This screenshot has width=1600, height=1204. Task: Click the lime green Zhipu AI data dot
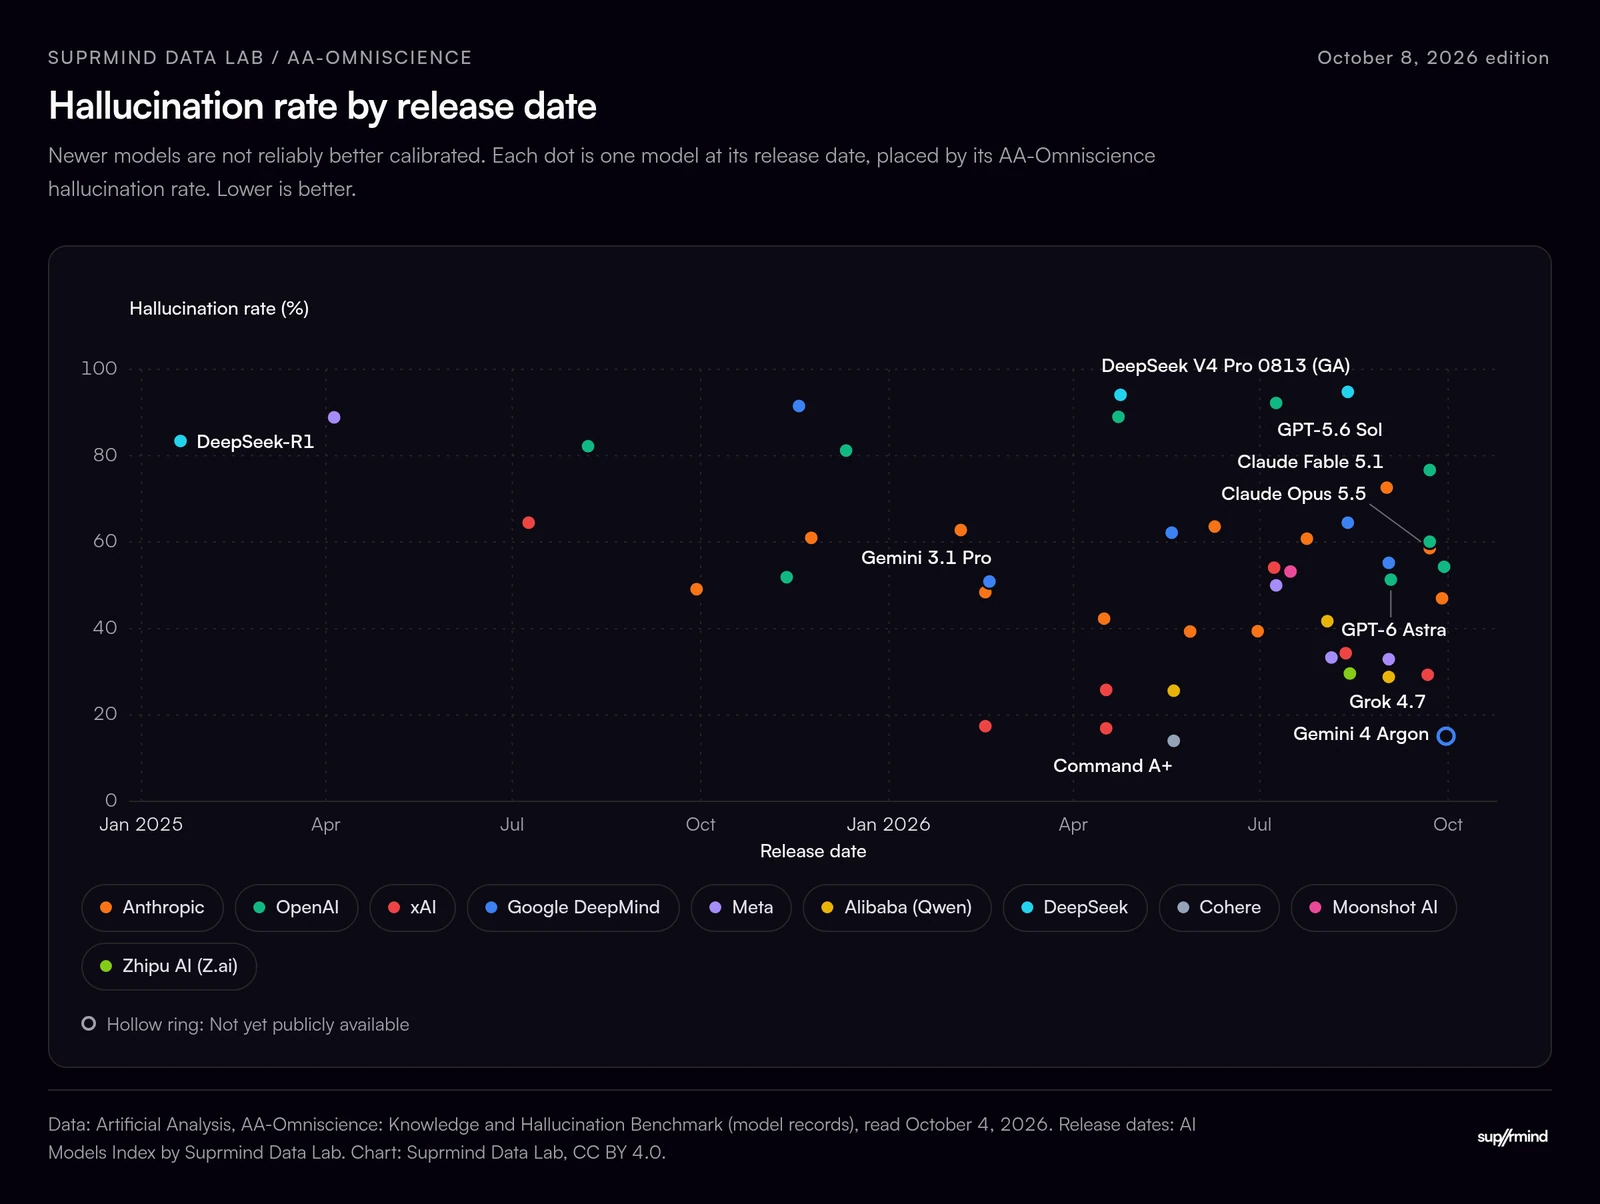pos(1350,674)
